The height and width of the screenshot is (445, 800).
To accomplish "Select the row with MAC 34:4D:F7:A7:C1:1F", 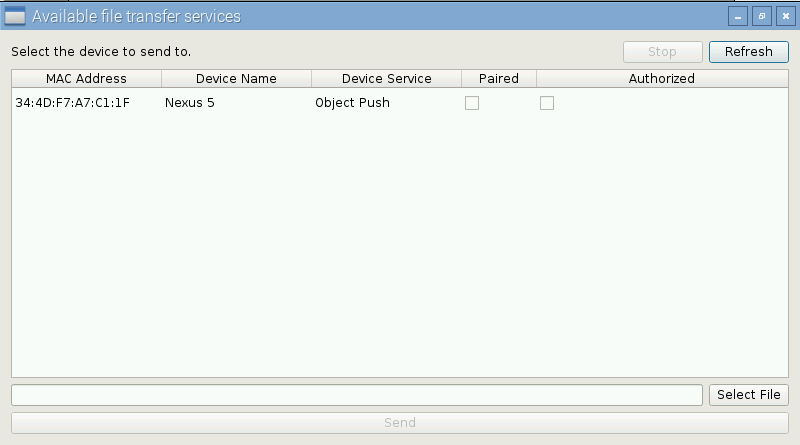I will click(x=72, y=102).
